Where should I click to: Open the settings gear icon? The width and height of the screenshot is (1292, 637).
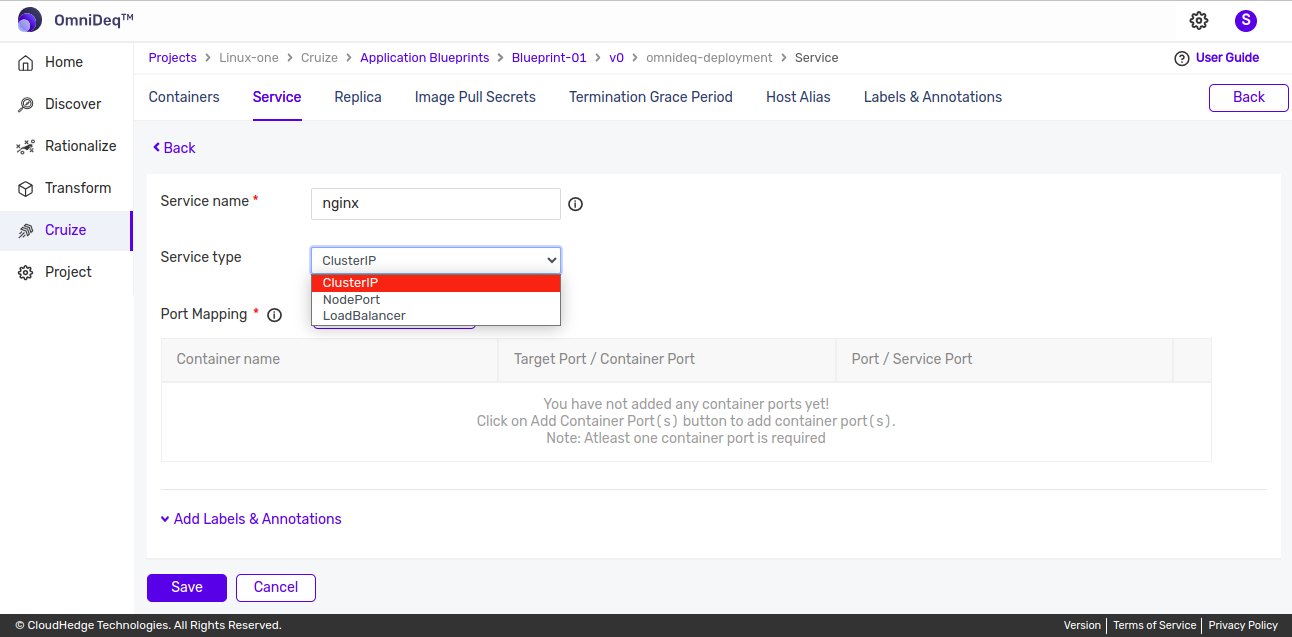[x=1199, y=20]
